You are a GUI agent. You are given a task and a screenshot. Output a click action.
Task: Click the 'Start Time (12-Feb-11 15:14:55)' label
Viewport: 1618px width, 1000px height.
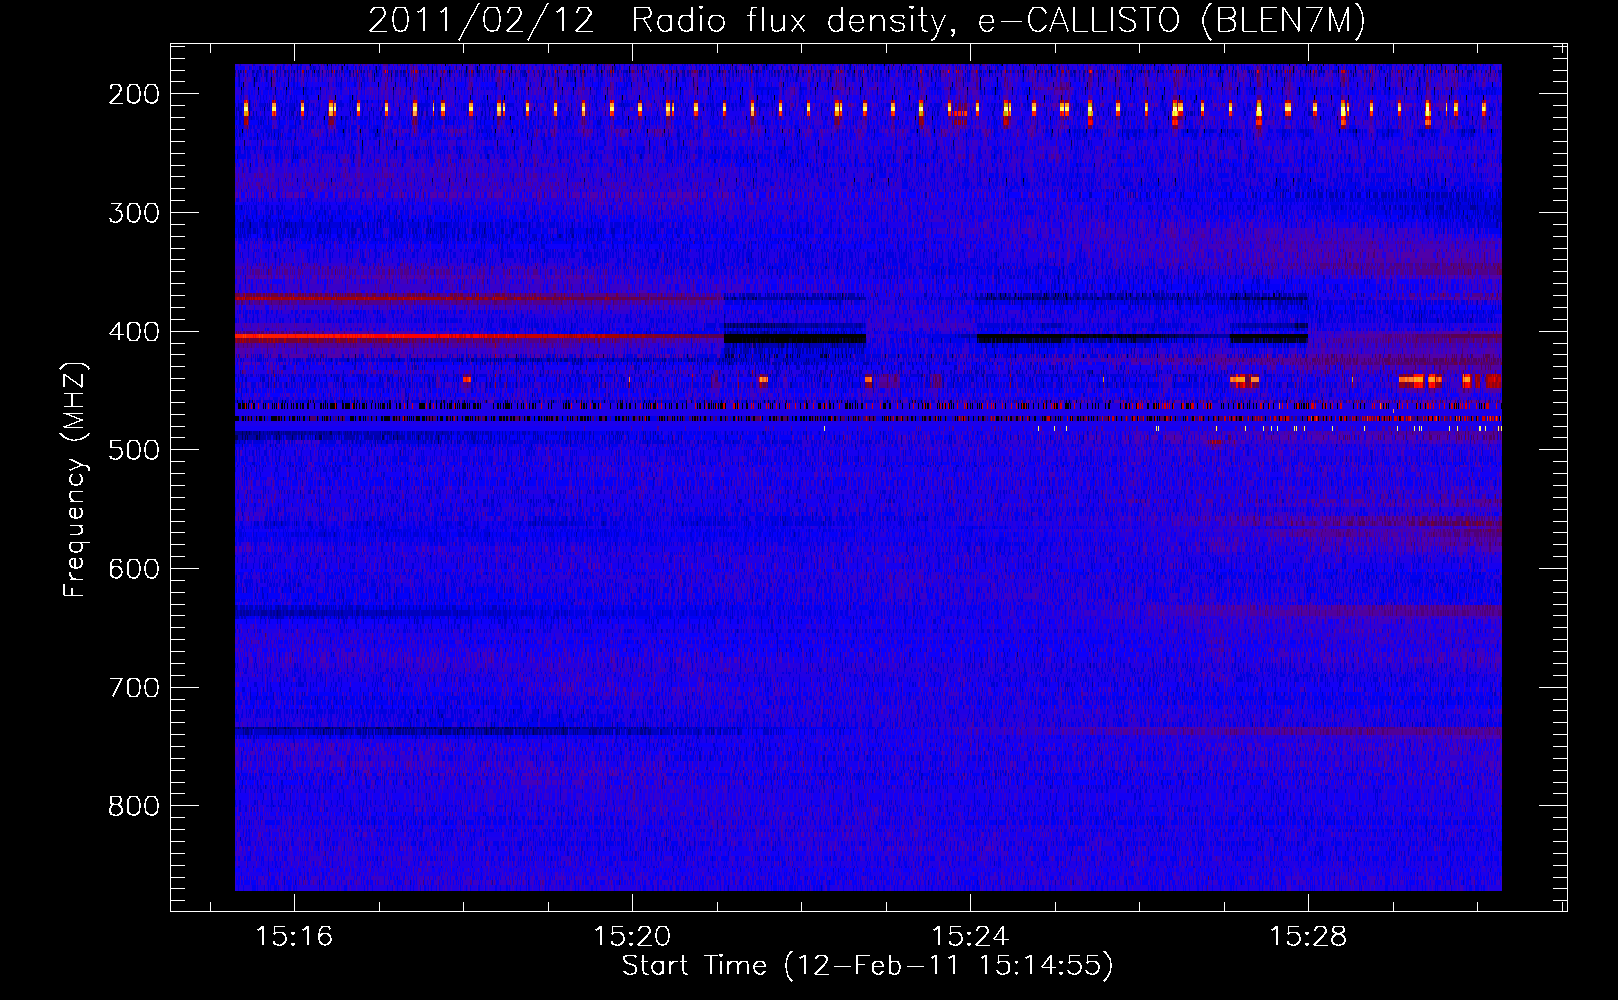click(x=867, y=965)
